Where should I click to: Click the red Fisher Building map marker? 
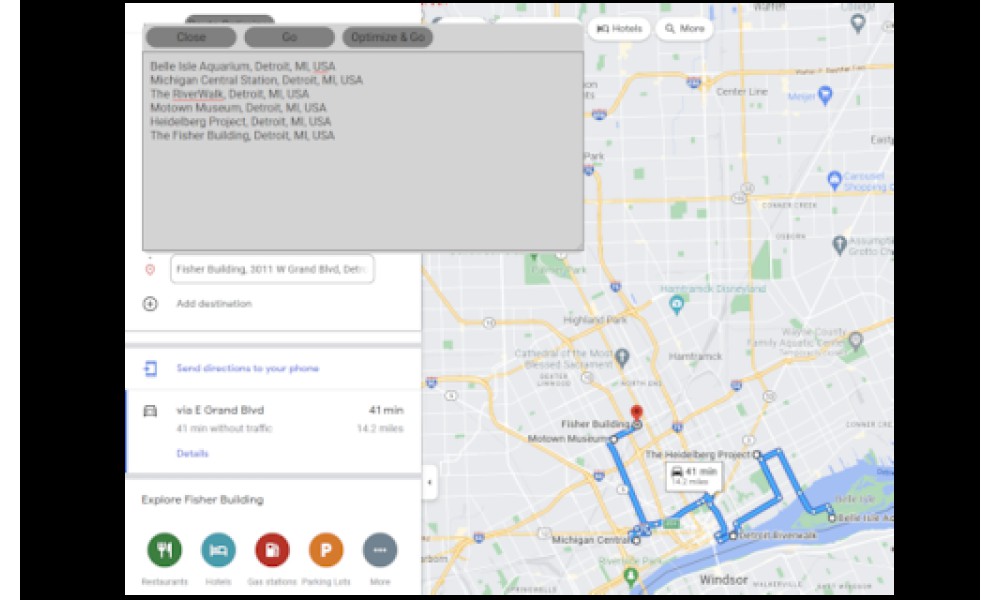point(636,414)
